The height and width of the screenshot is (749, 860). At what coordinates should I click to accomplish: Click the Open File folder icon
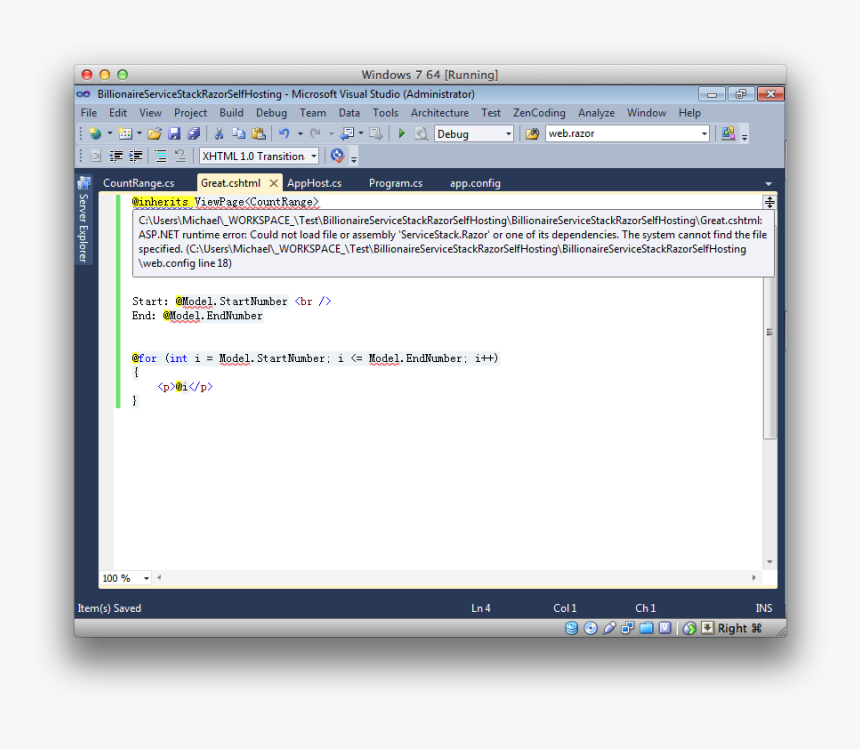tap(155, 133)
